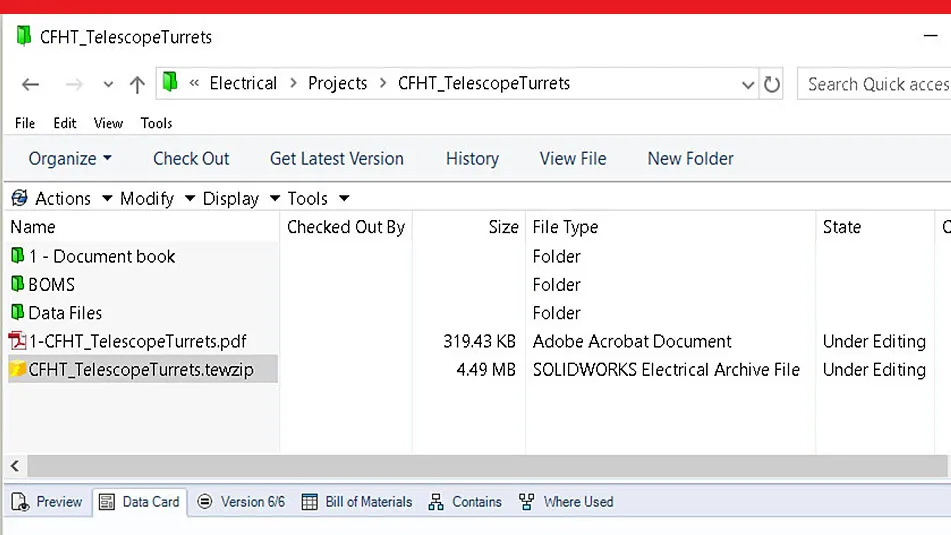This screenshot has height=535, width=951.
Task: Open the Display dropdown menu
Action: point(241,198)
